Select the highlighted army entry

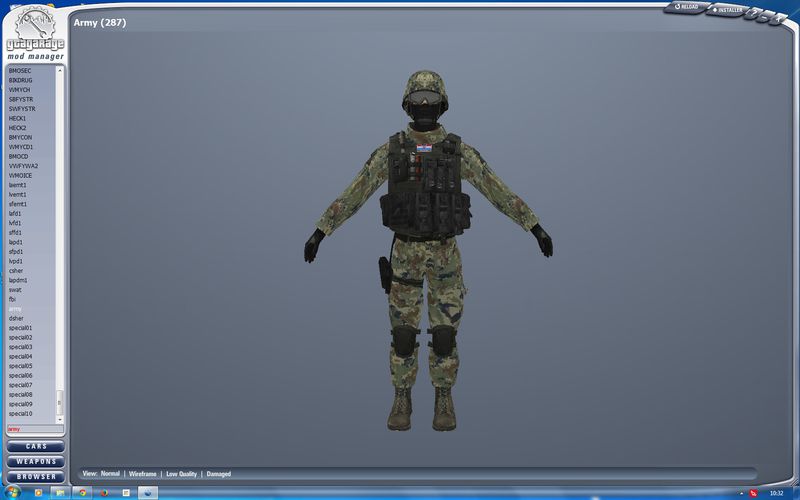point(15,309)
